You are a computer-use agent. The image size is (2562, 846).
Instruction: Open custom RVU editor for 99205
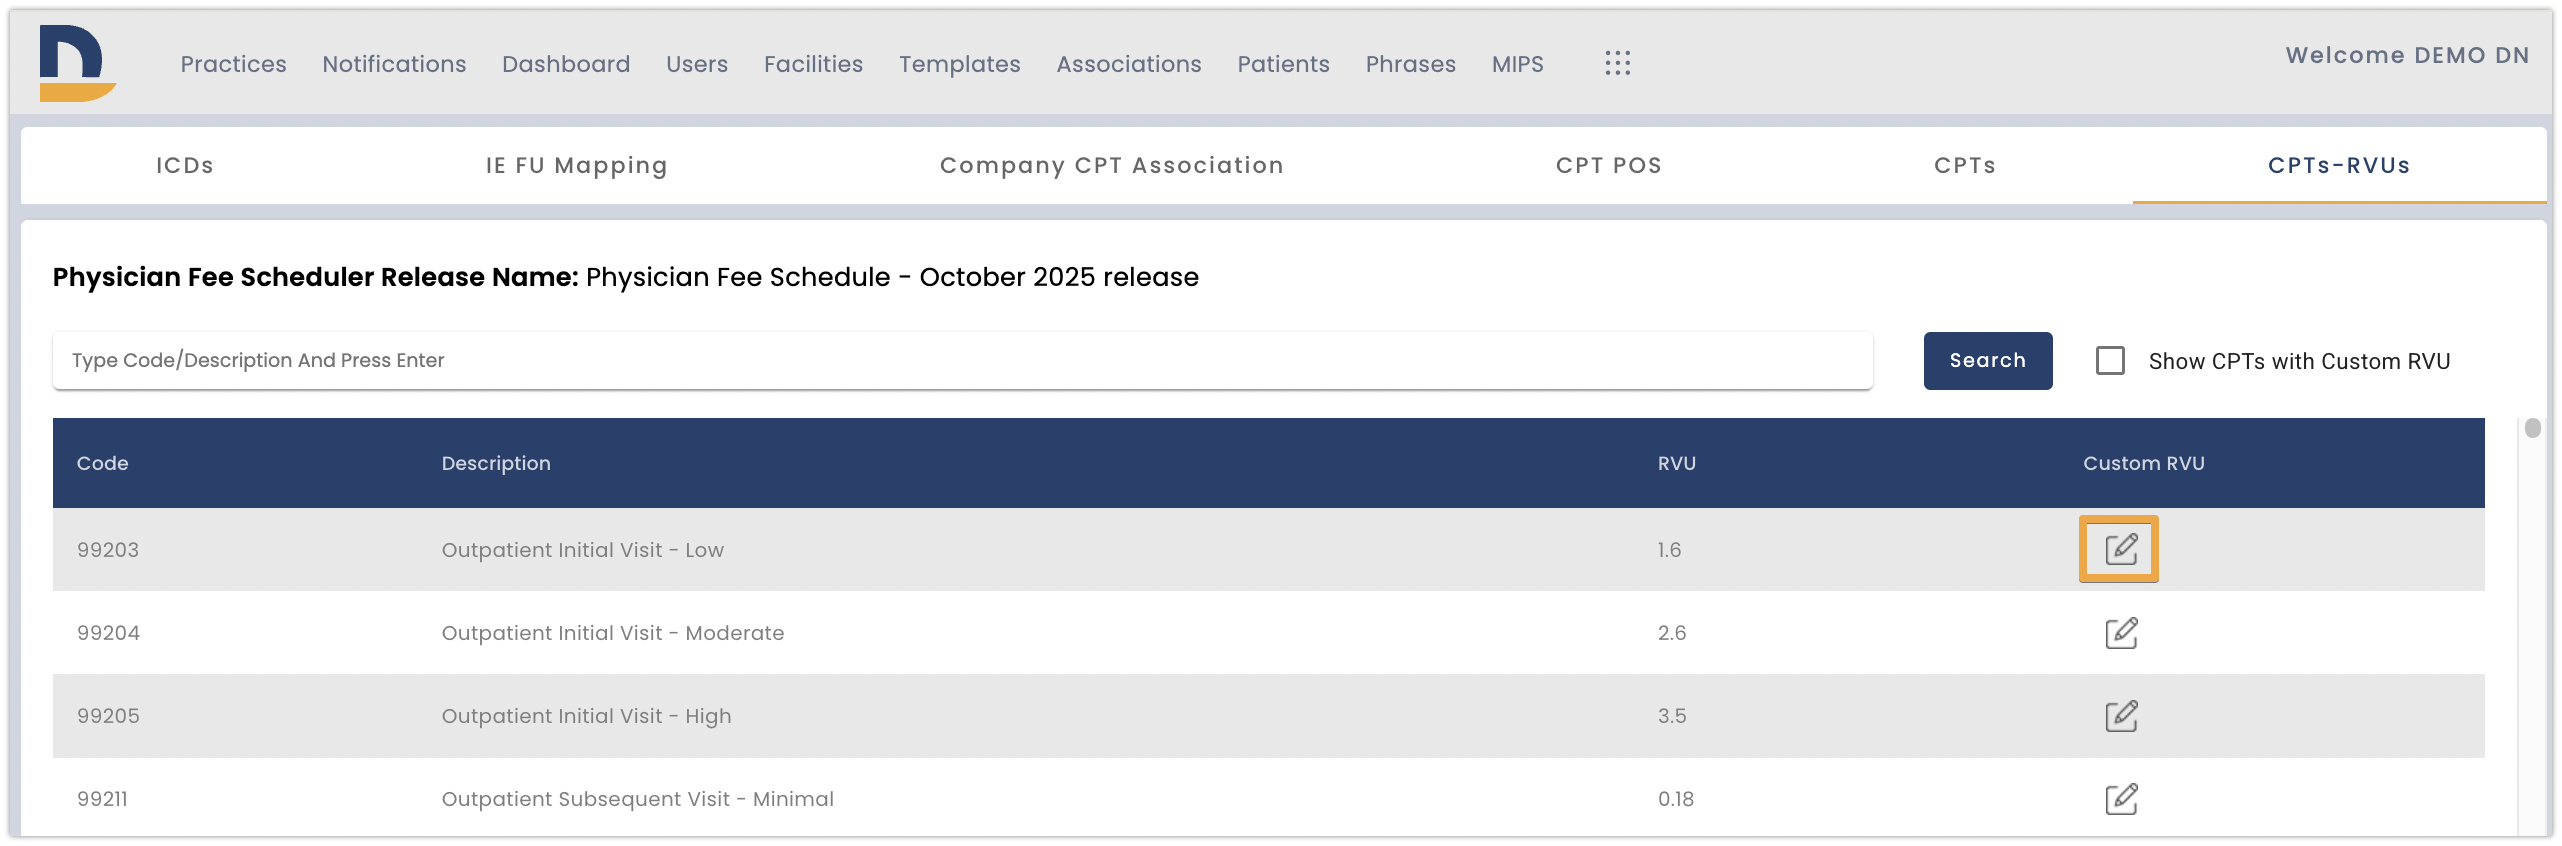(2119, 716)
